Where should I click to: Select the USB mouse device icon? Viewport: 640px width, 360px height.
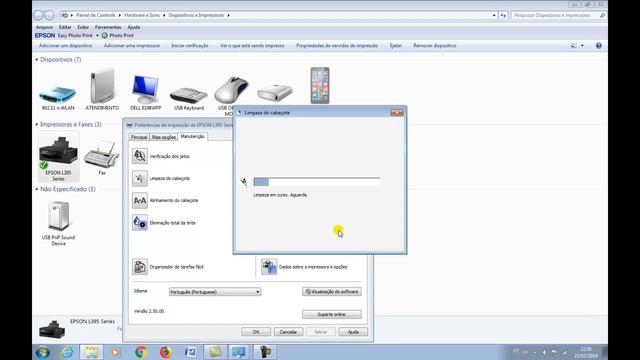point(231,90)
